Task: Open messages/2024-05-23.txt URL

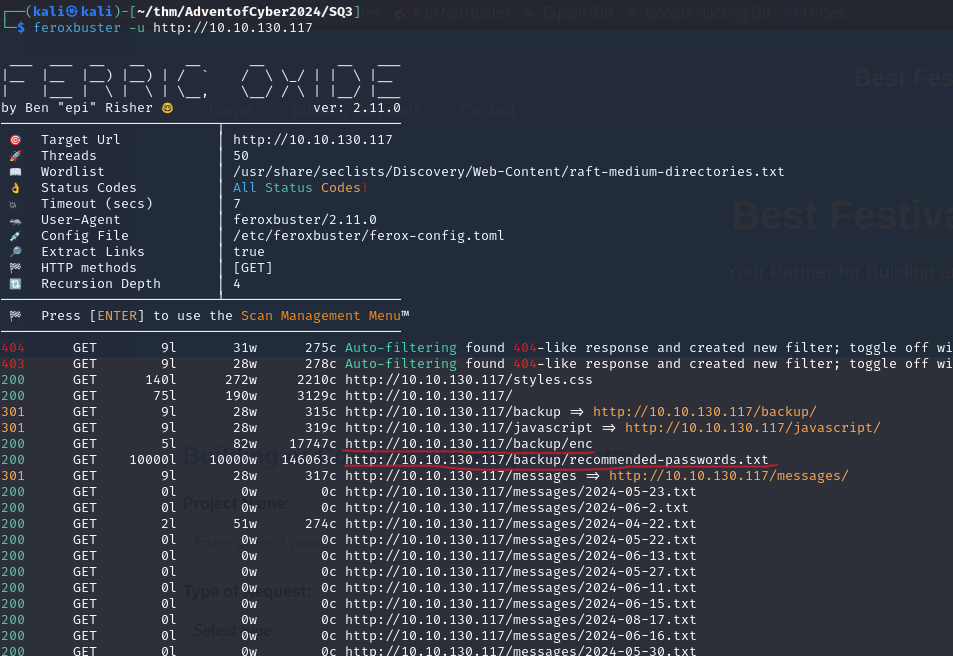Action: (x=521, y=491)
